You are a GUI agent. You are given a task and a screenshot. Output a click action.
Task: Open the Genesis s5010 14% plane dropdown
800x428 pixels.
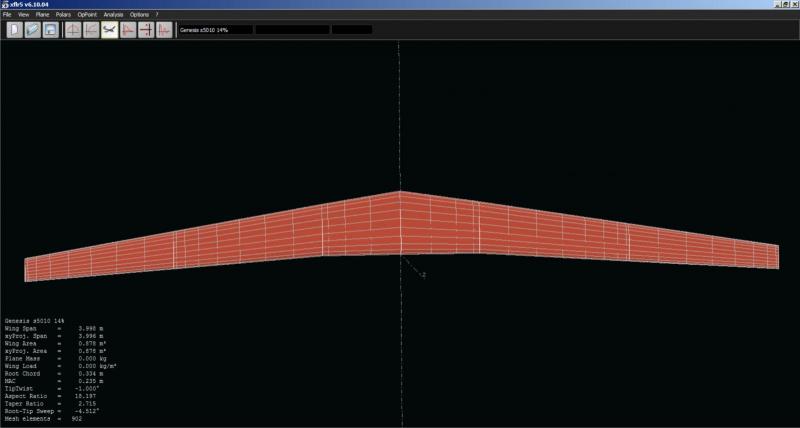tap(214, 30)
